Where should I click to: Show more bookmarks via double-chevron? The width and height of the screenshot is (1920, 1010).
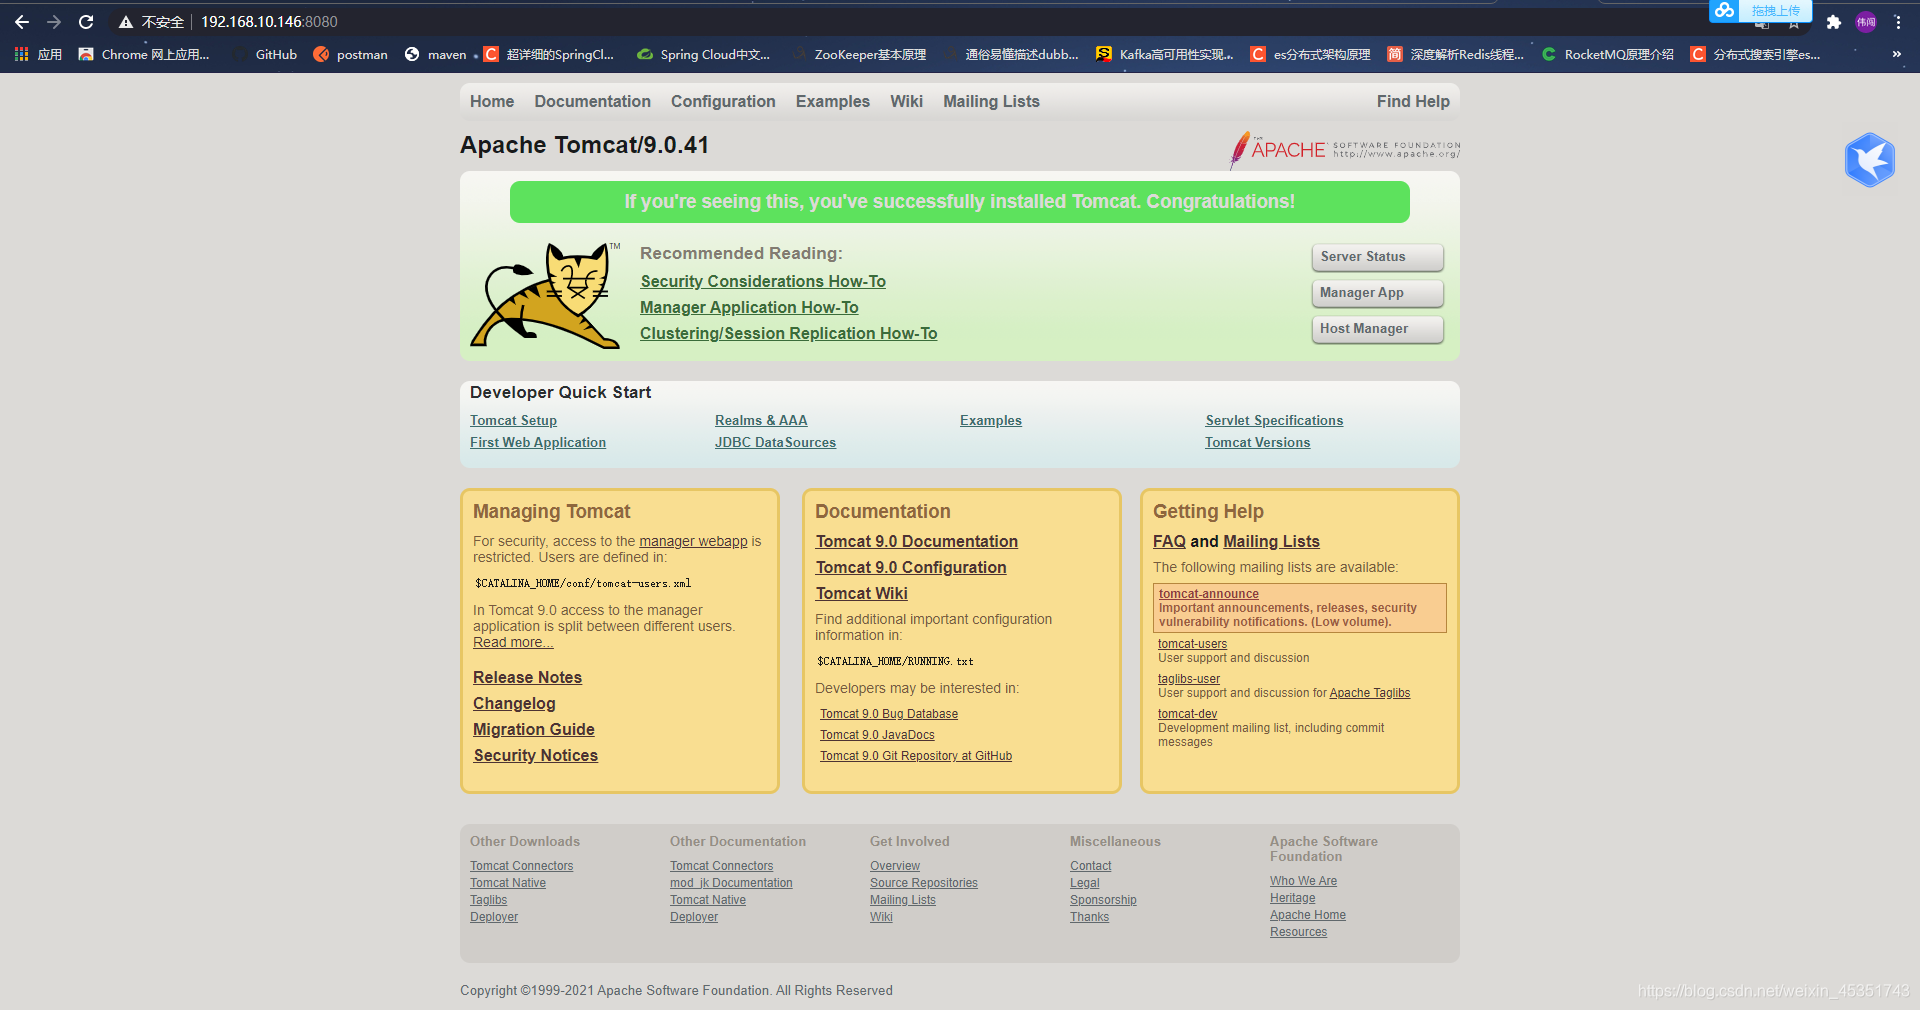click(x=1897, y=54)
